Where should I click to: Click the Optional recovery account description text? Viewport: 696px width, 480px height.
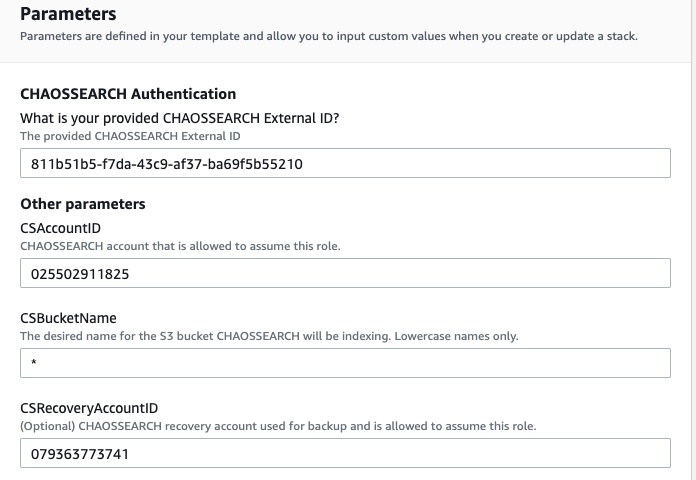tap(278, 426)
